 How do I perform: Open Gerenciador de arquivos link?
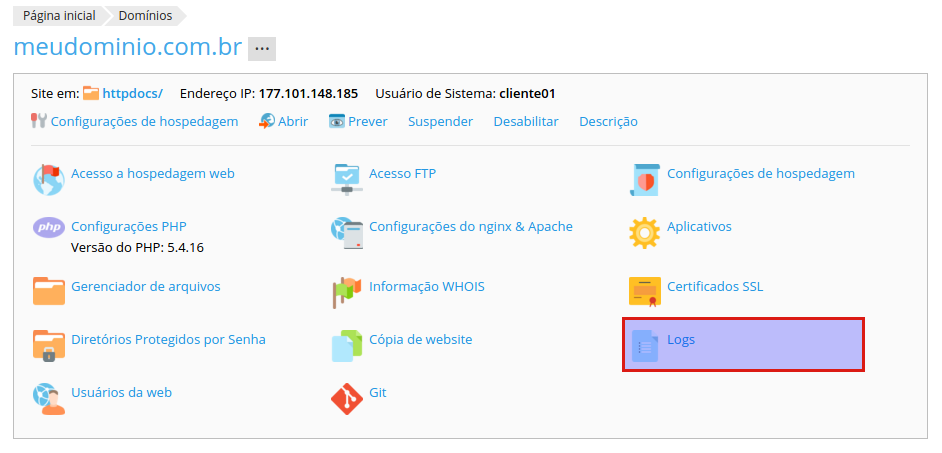click(145, 286)
